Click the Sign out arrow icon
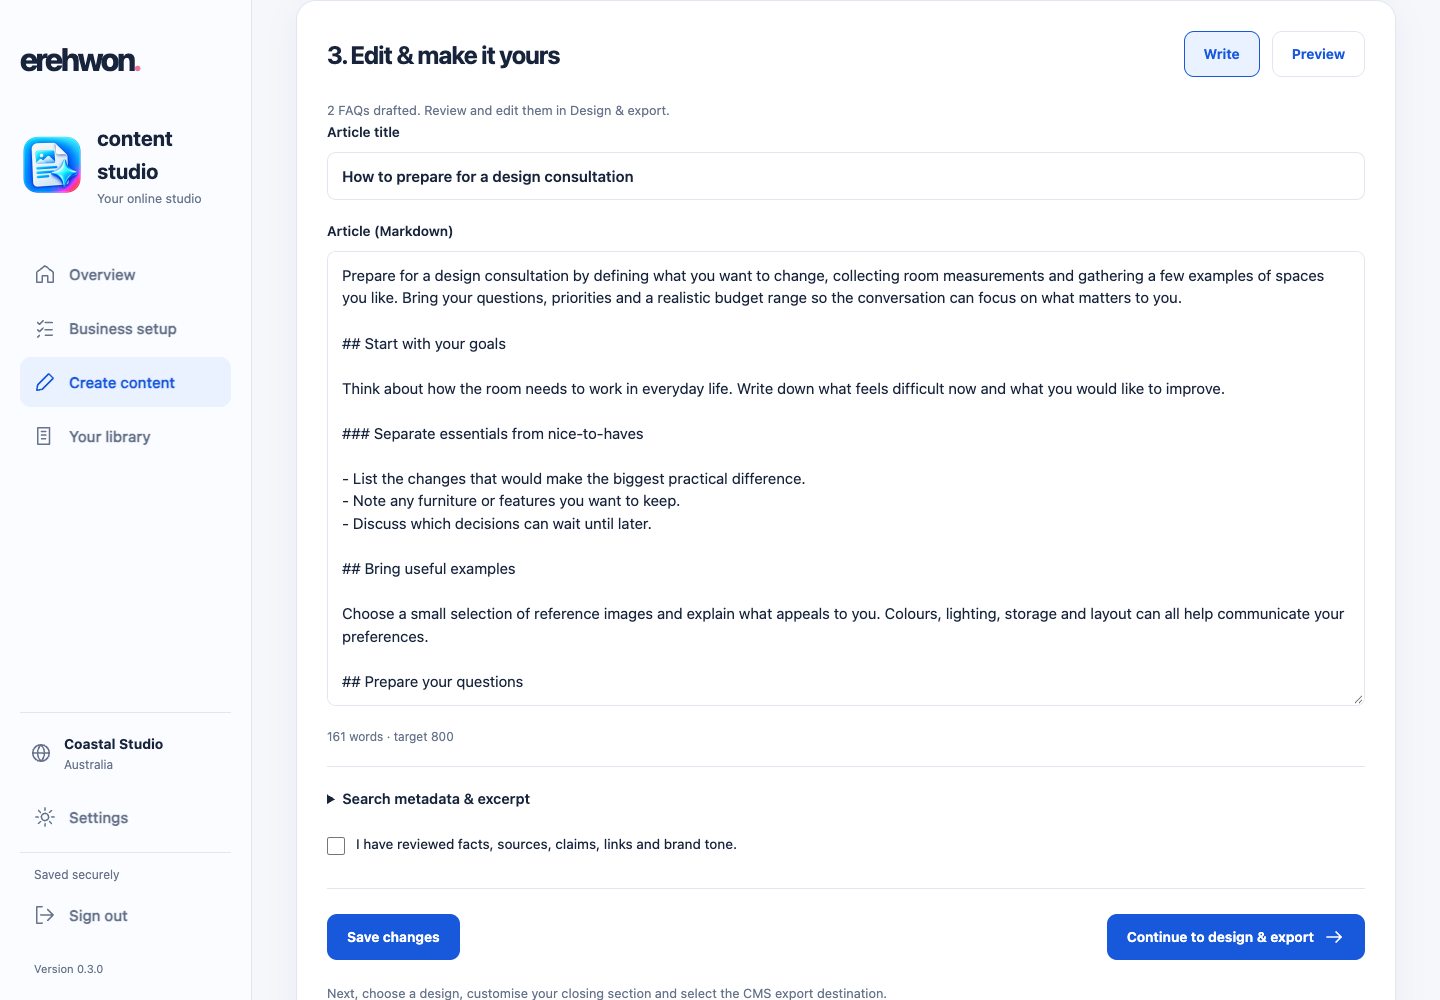 (x=45, y=916)
